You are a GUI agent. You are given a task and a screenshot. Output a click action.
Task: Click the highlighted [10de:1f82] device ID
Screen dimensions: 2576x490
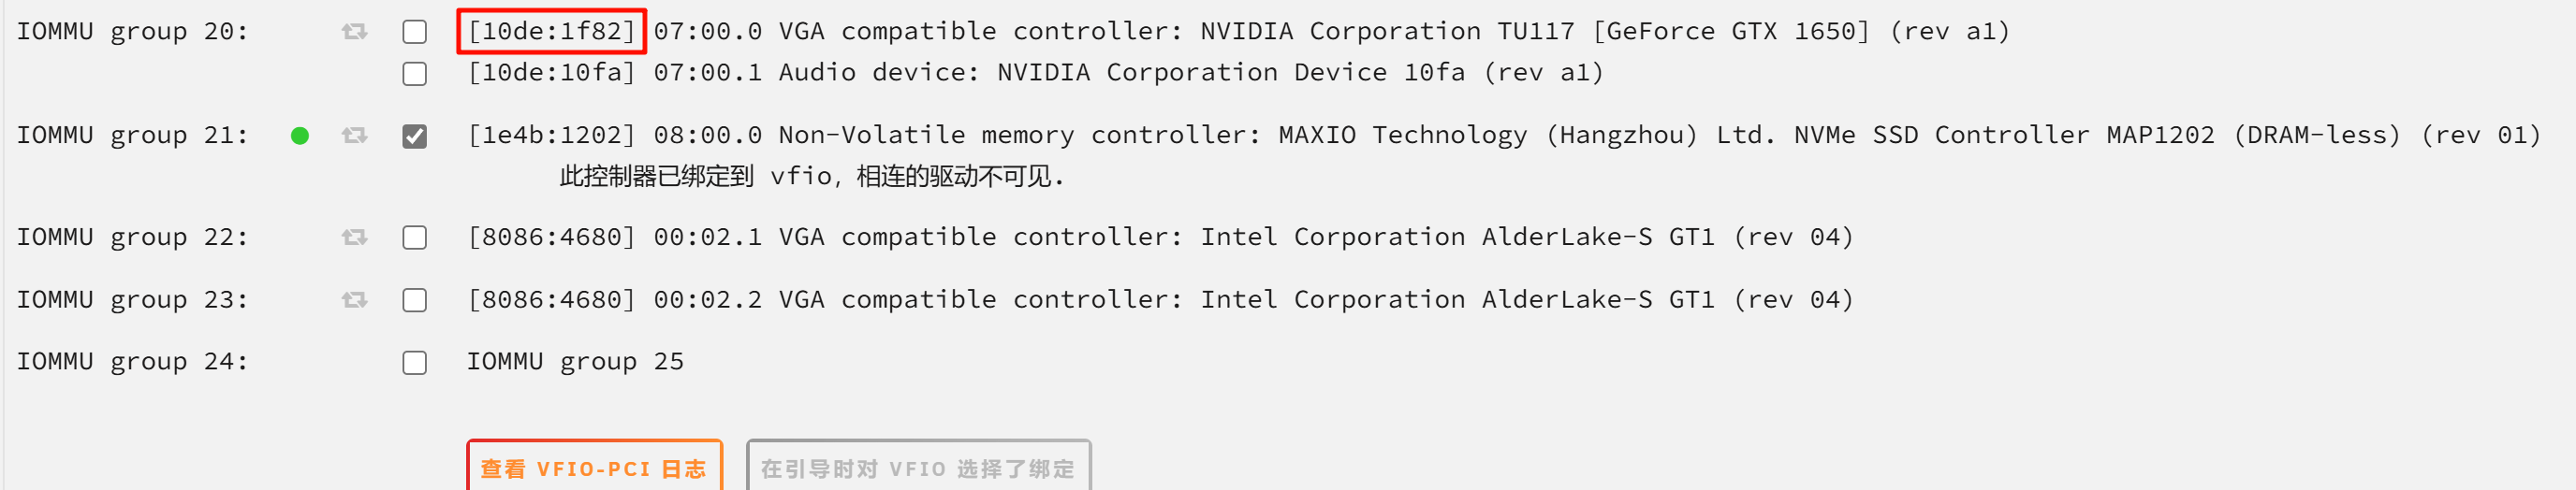pos(551,31)
